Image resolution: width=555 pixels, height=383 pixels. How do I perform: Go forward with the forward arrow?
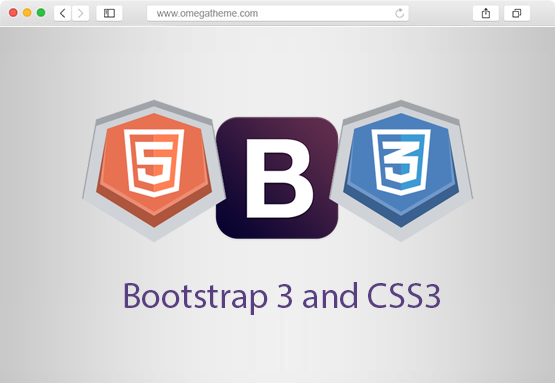point(80,13)
